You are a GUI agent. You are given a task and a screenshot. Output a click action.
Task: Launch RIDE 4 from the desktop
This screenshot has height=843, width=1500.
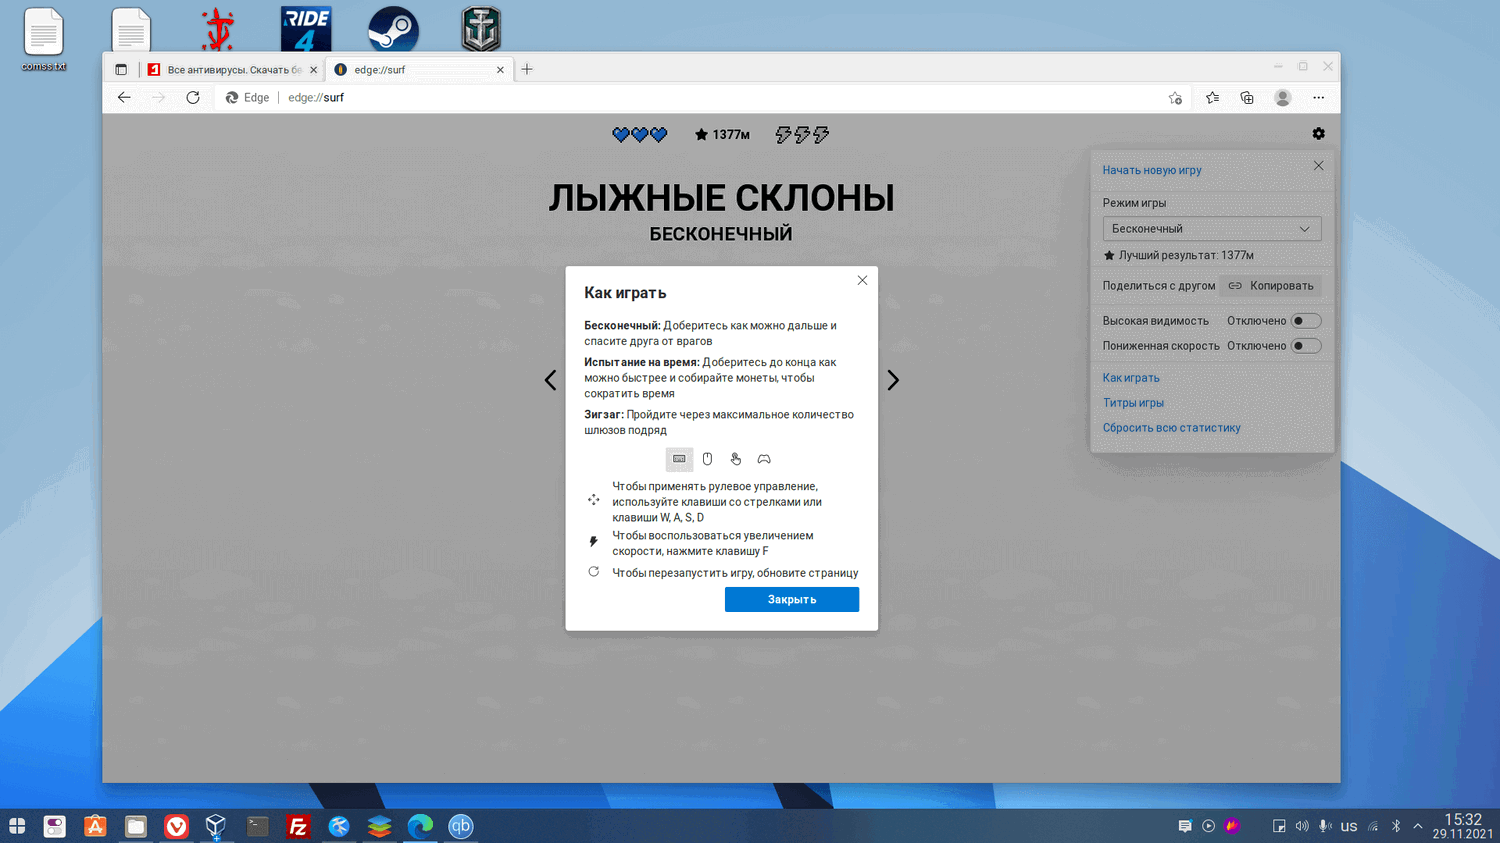click(x=305, y=29)
